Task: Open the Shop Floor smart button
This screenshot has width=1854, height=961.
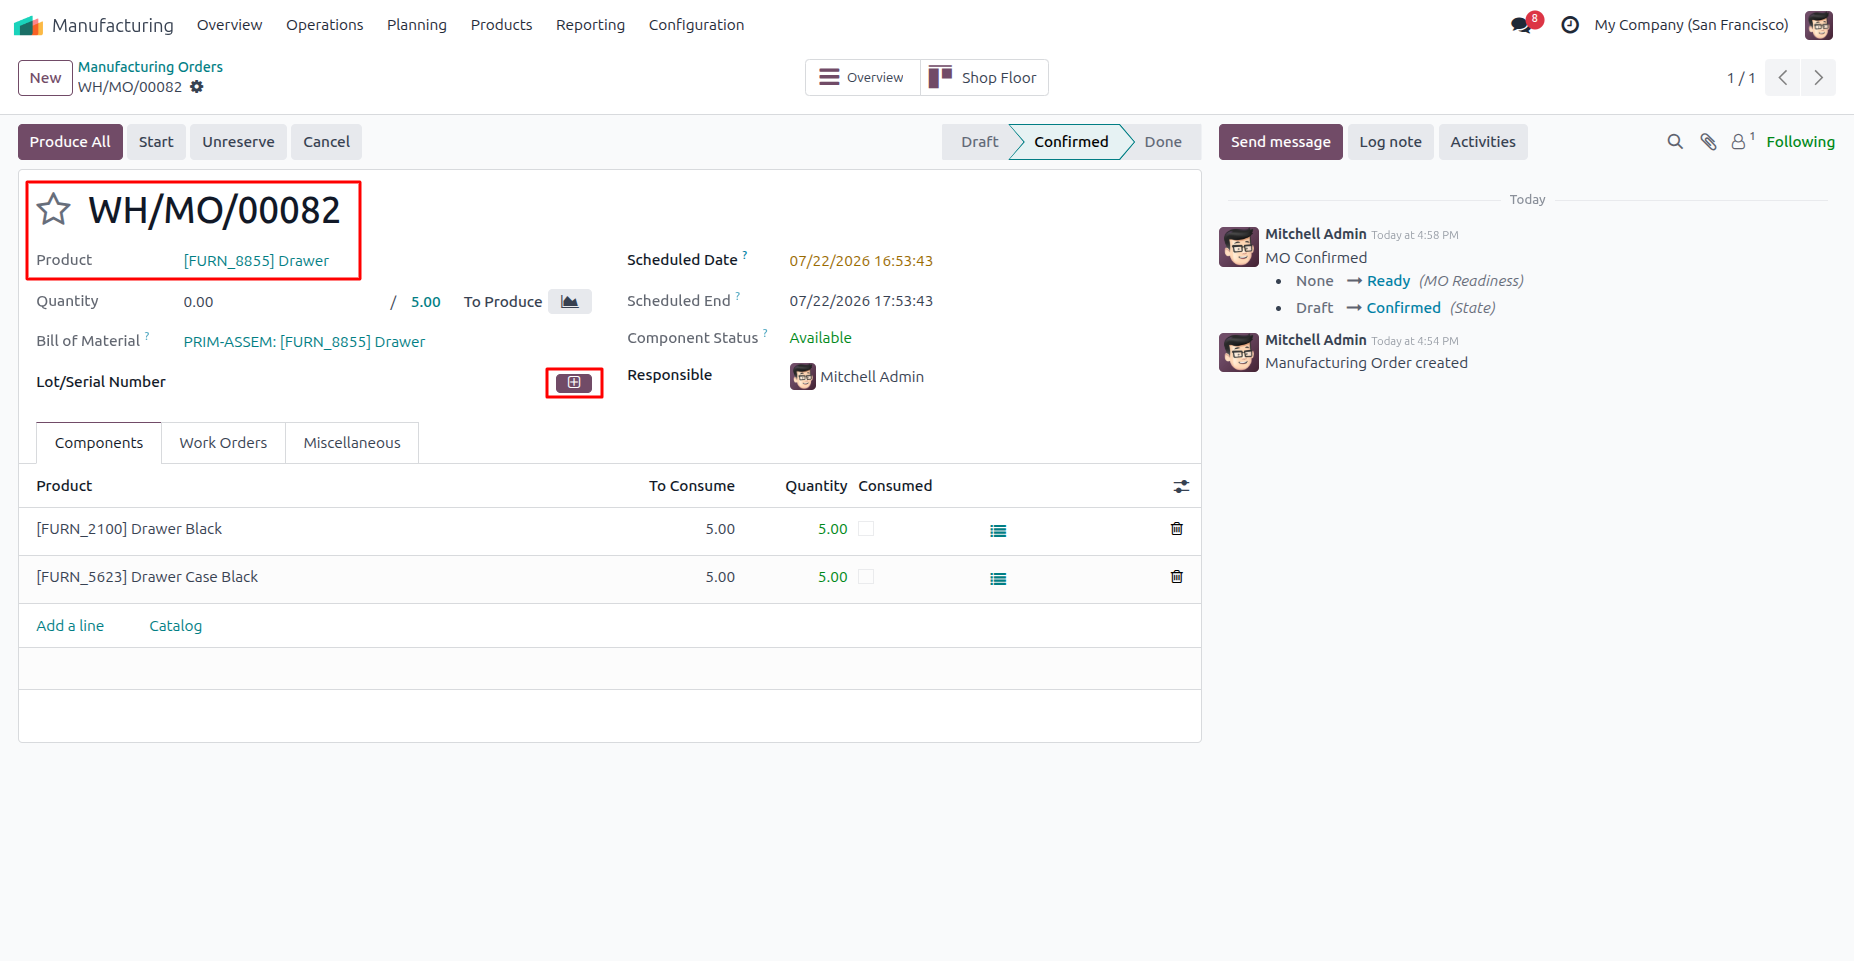Action: click(x=984, y=78)
